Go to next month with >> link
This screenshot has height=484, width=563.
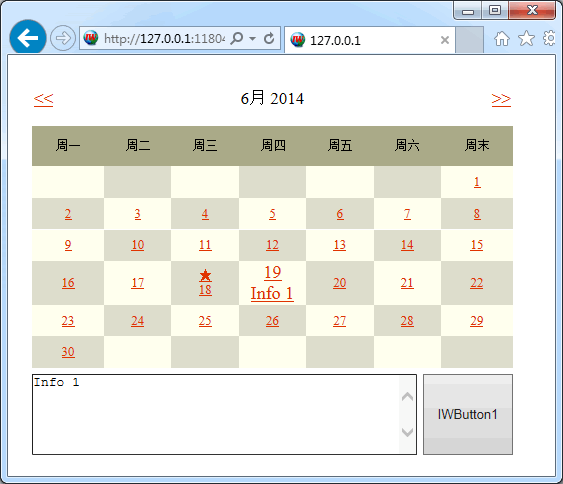coord(501,99)
